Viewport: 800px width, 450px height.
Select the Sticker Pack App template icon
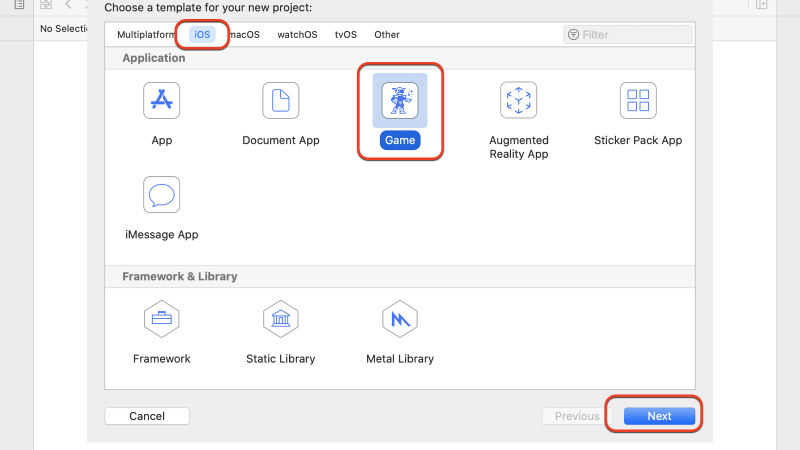point(638,101)
